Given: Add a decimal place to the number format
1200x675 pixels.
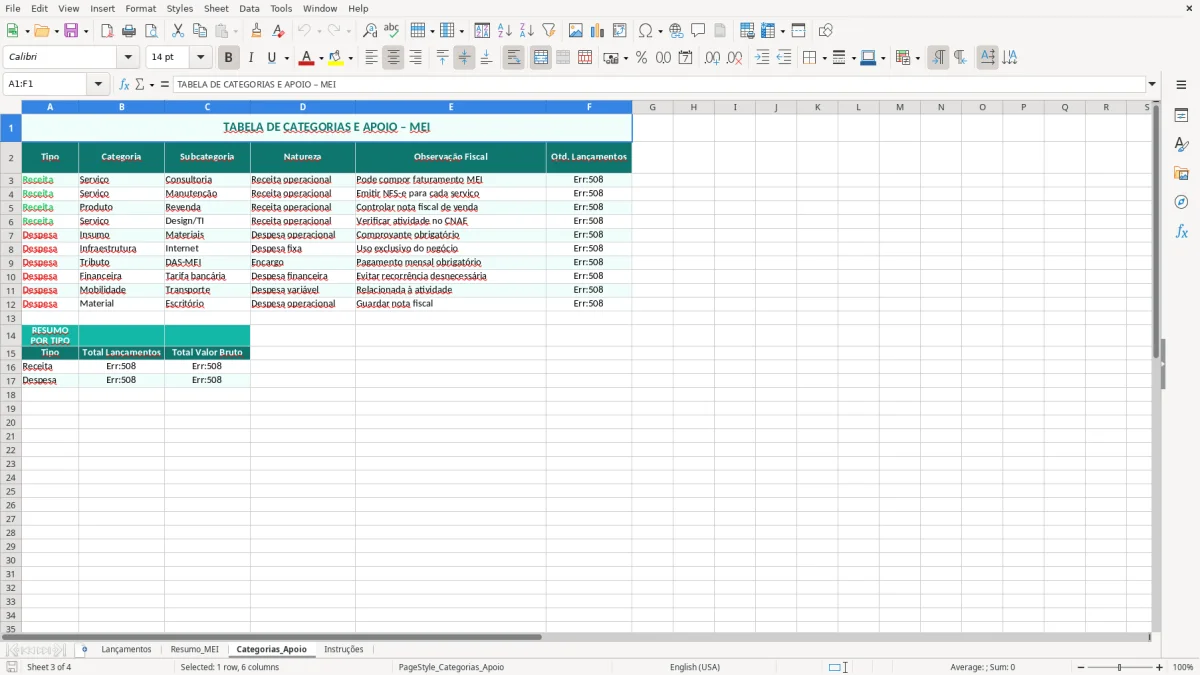Looking at the screenshot, I should (713, 58).
